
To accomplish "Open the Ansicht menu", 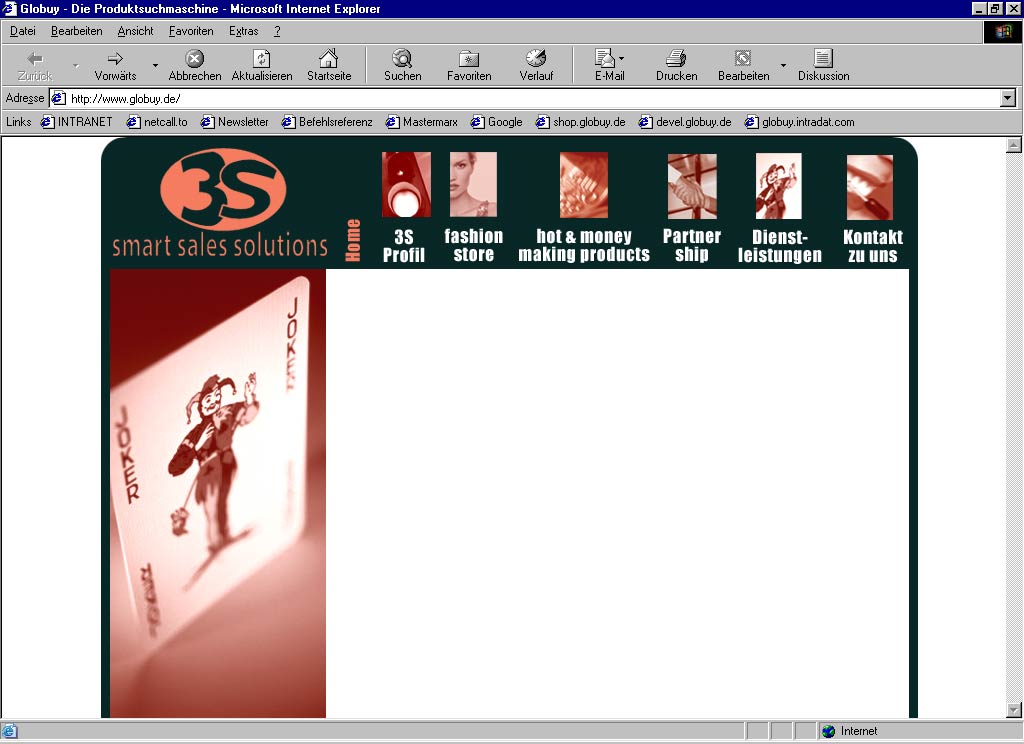I will click(135, 31).
